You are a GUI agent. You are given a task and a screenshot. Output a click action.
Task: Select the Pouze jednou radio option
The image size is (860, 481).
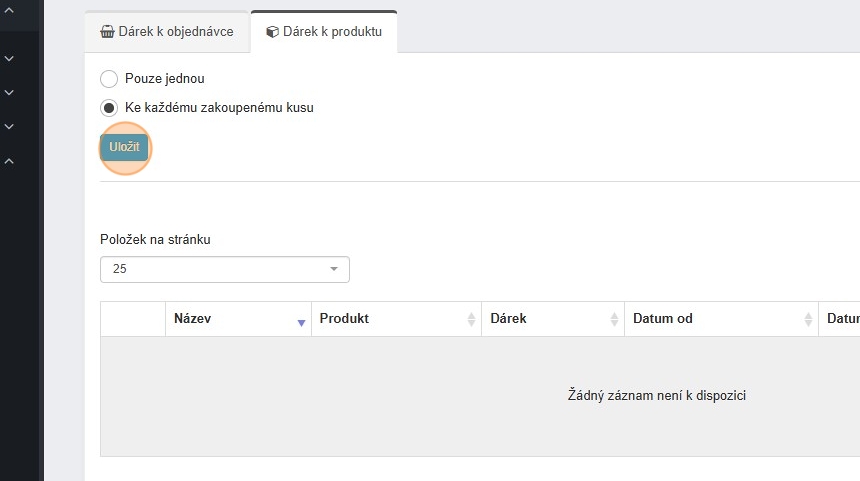[x=109, y=79]
